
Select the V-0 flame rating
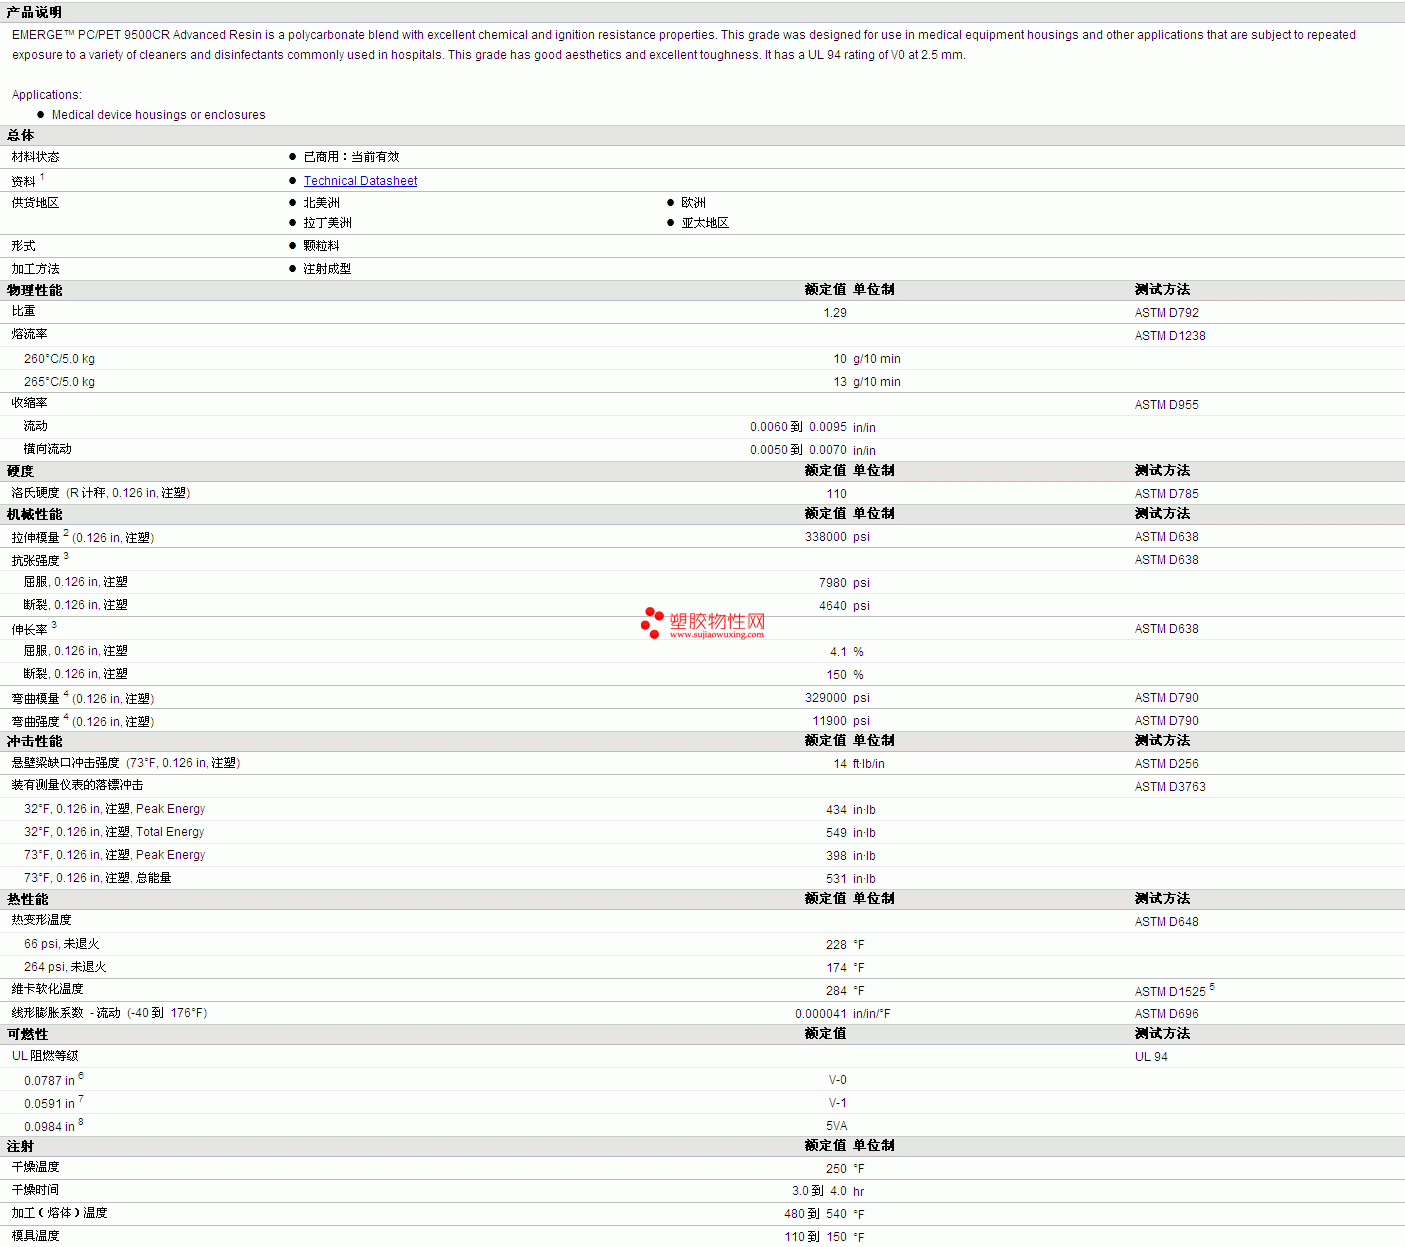(838, 1080)
